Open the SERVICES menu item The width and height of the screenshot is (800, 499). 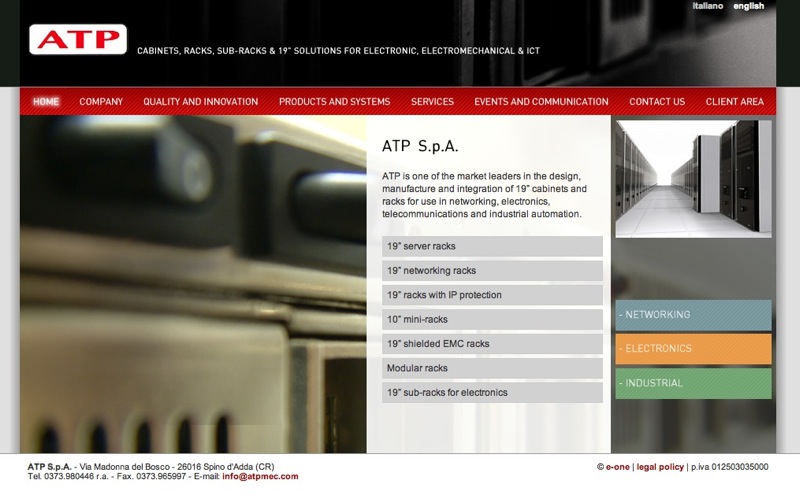[x=432, y=102]
